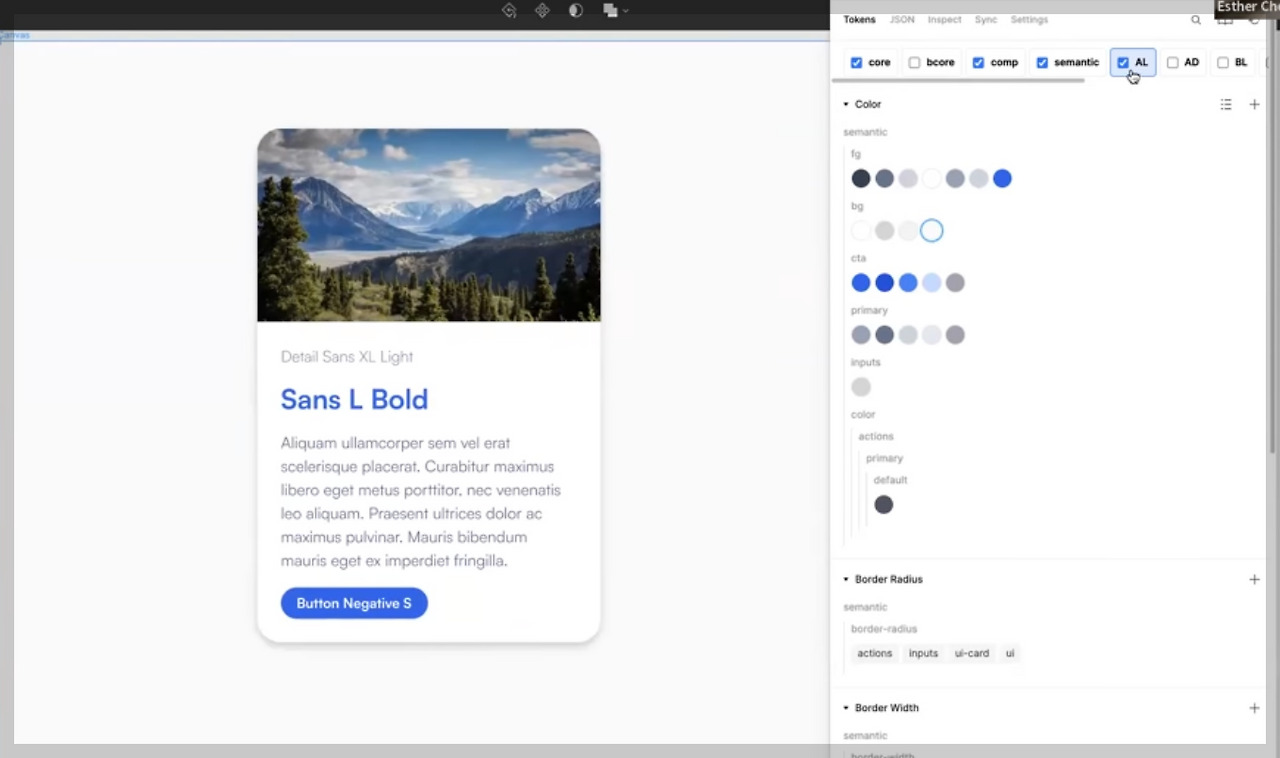Enable the bcore token set
This screenshot has height=758, width=1280.
[x=914, y=62]
